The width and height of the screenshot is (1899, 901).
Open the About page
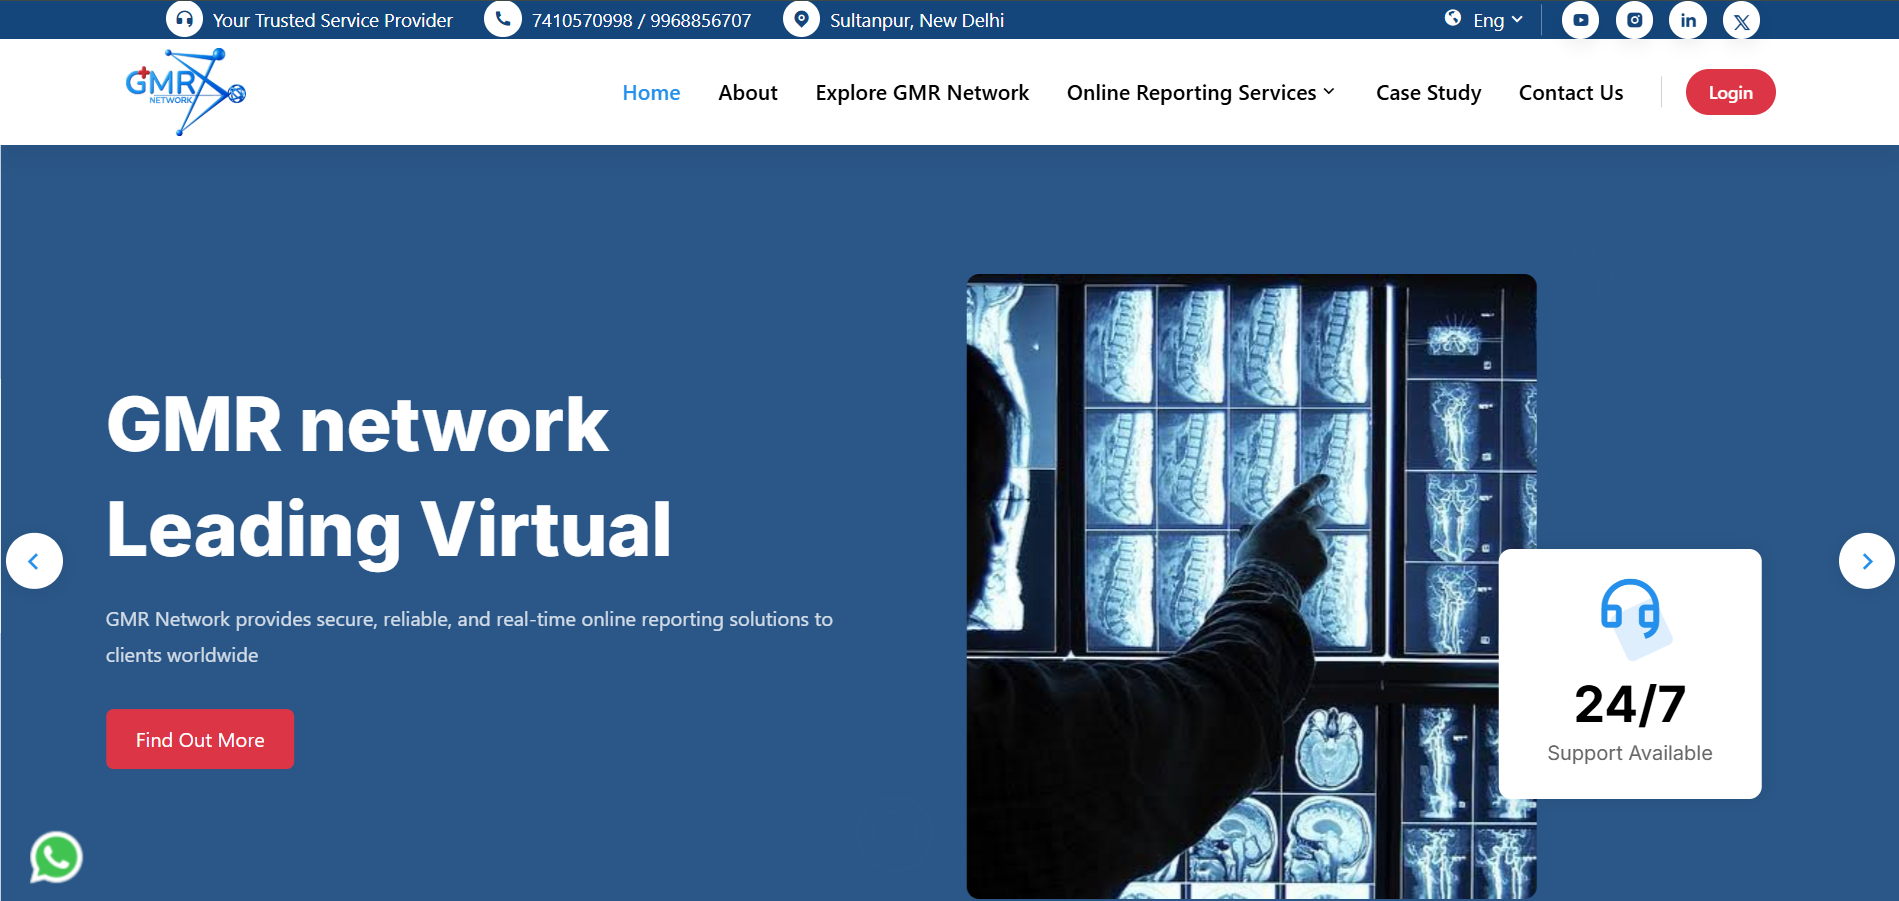[747, 93]
